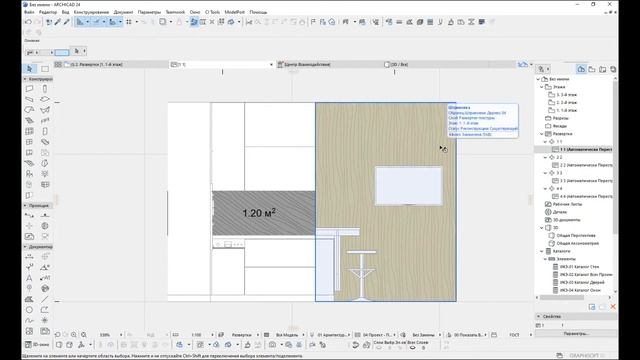Select the Text tool labeled A

tap(29, 278)
